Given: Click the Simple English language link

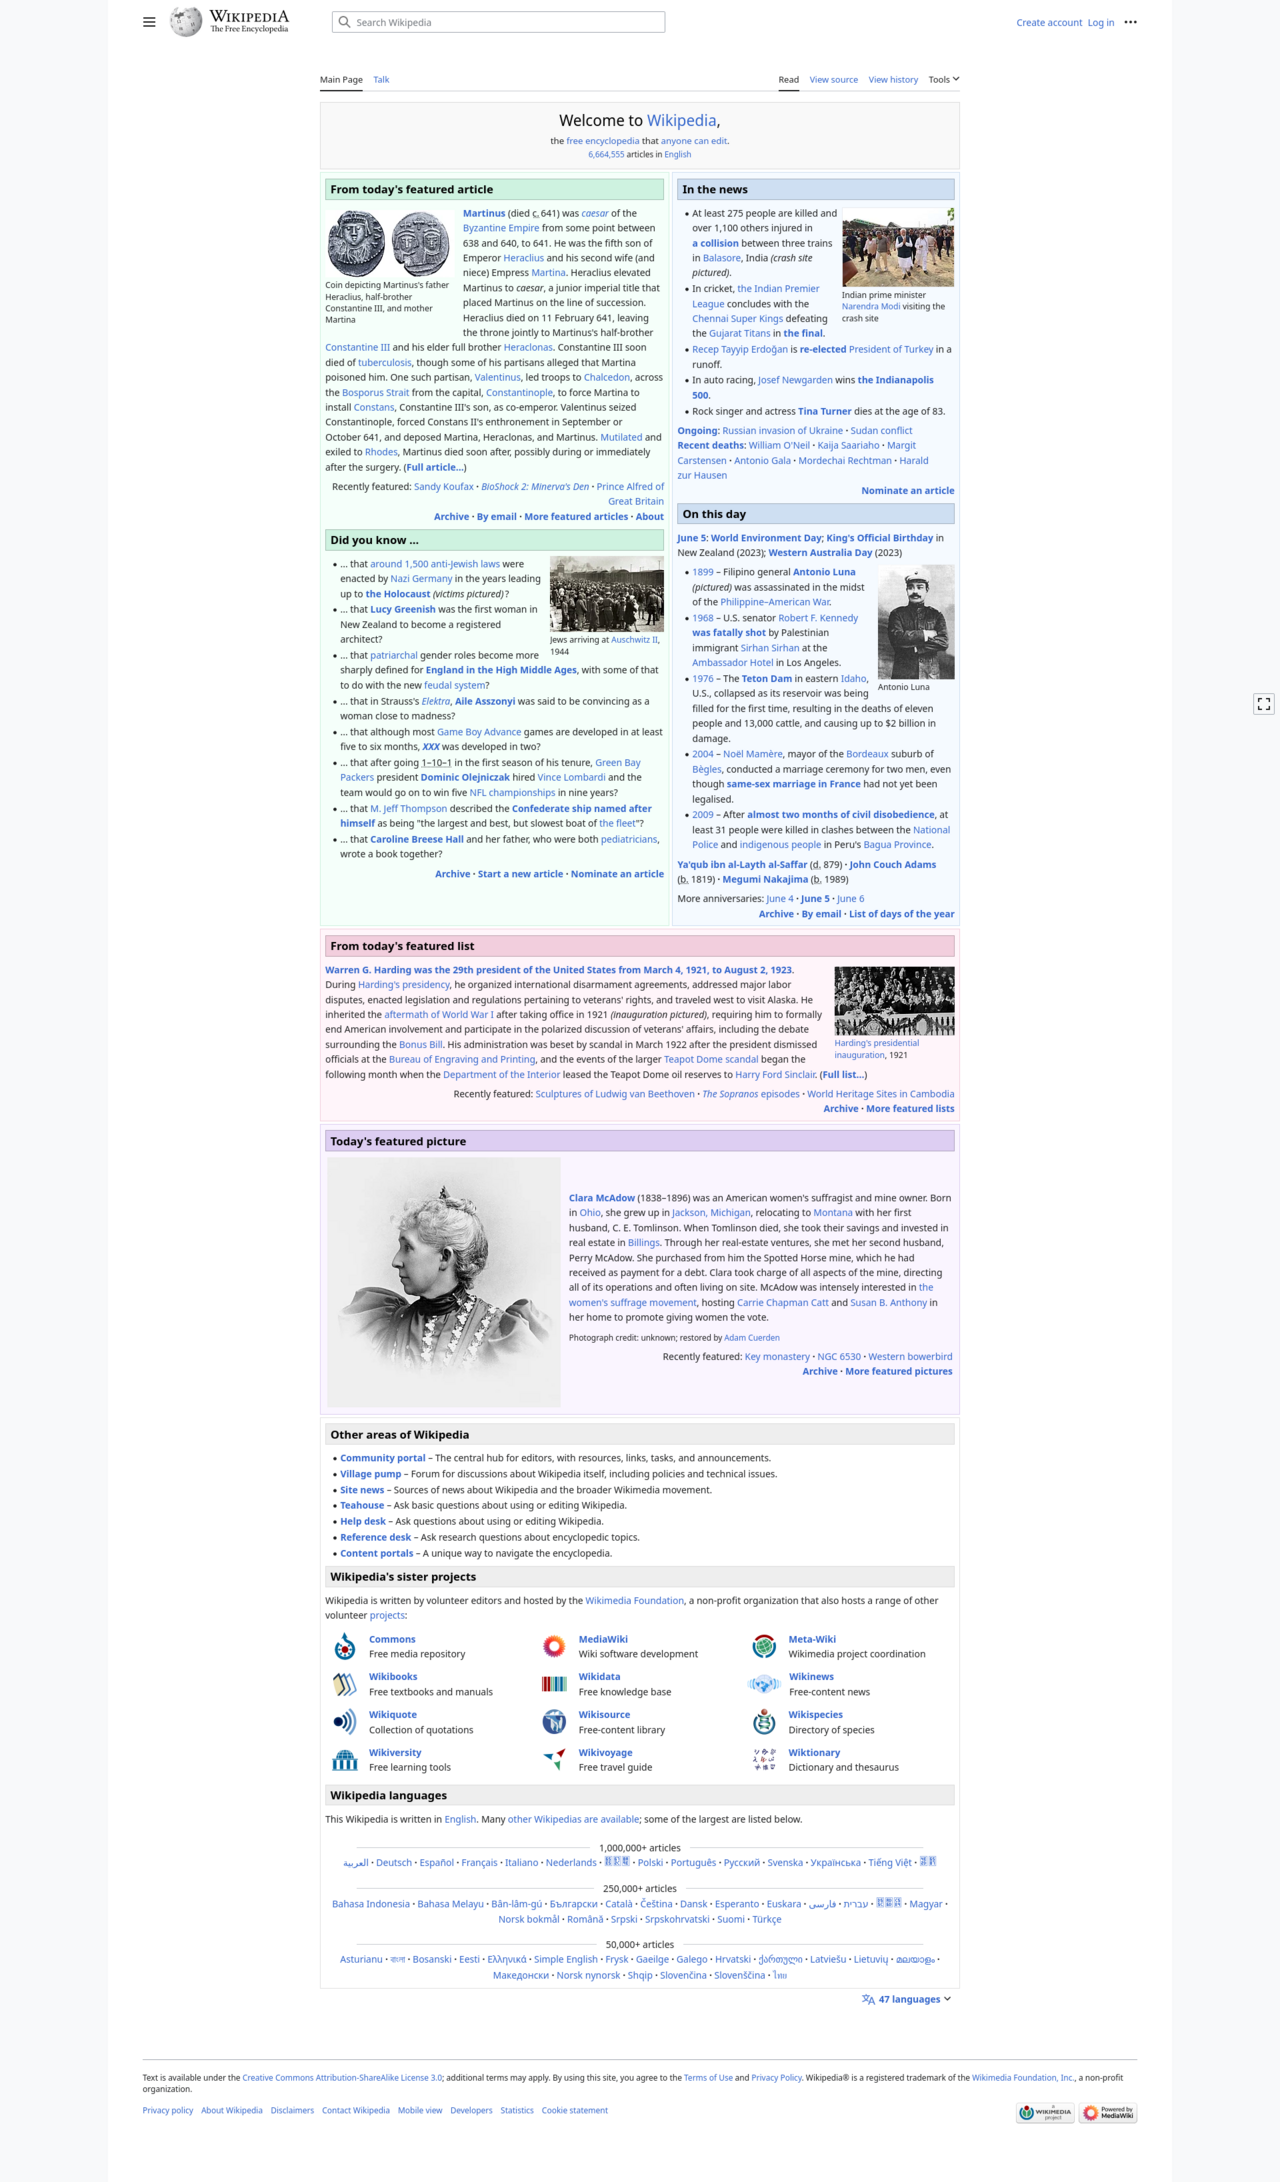Looking at the screenshot, I should click(566, 1959).
